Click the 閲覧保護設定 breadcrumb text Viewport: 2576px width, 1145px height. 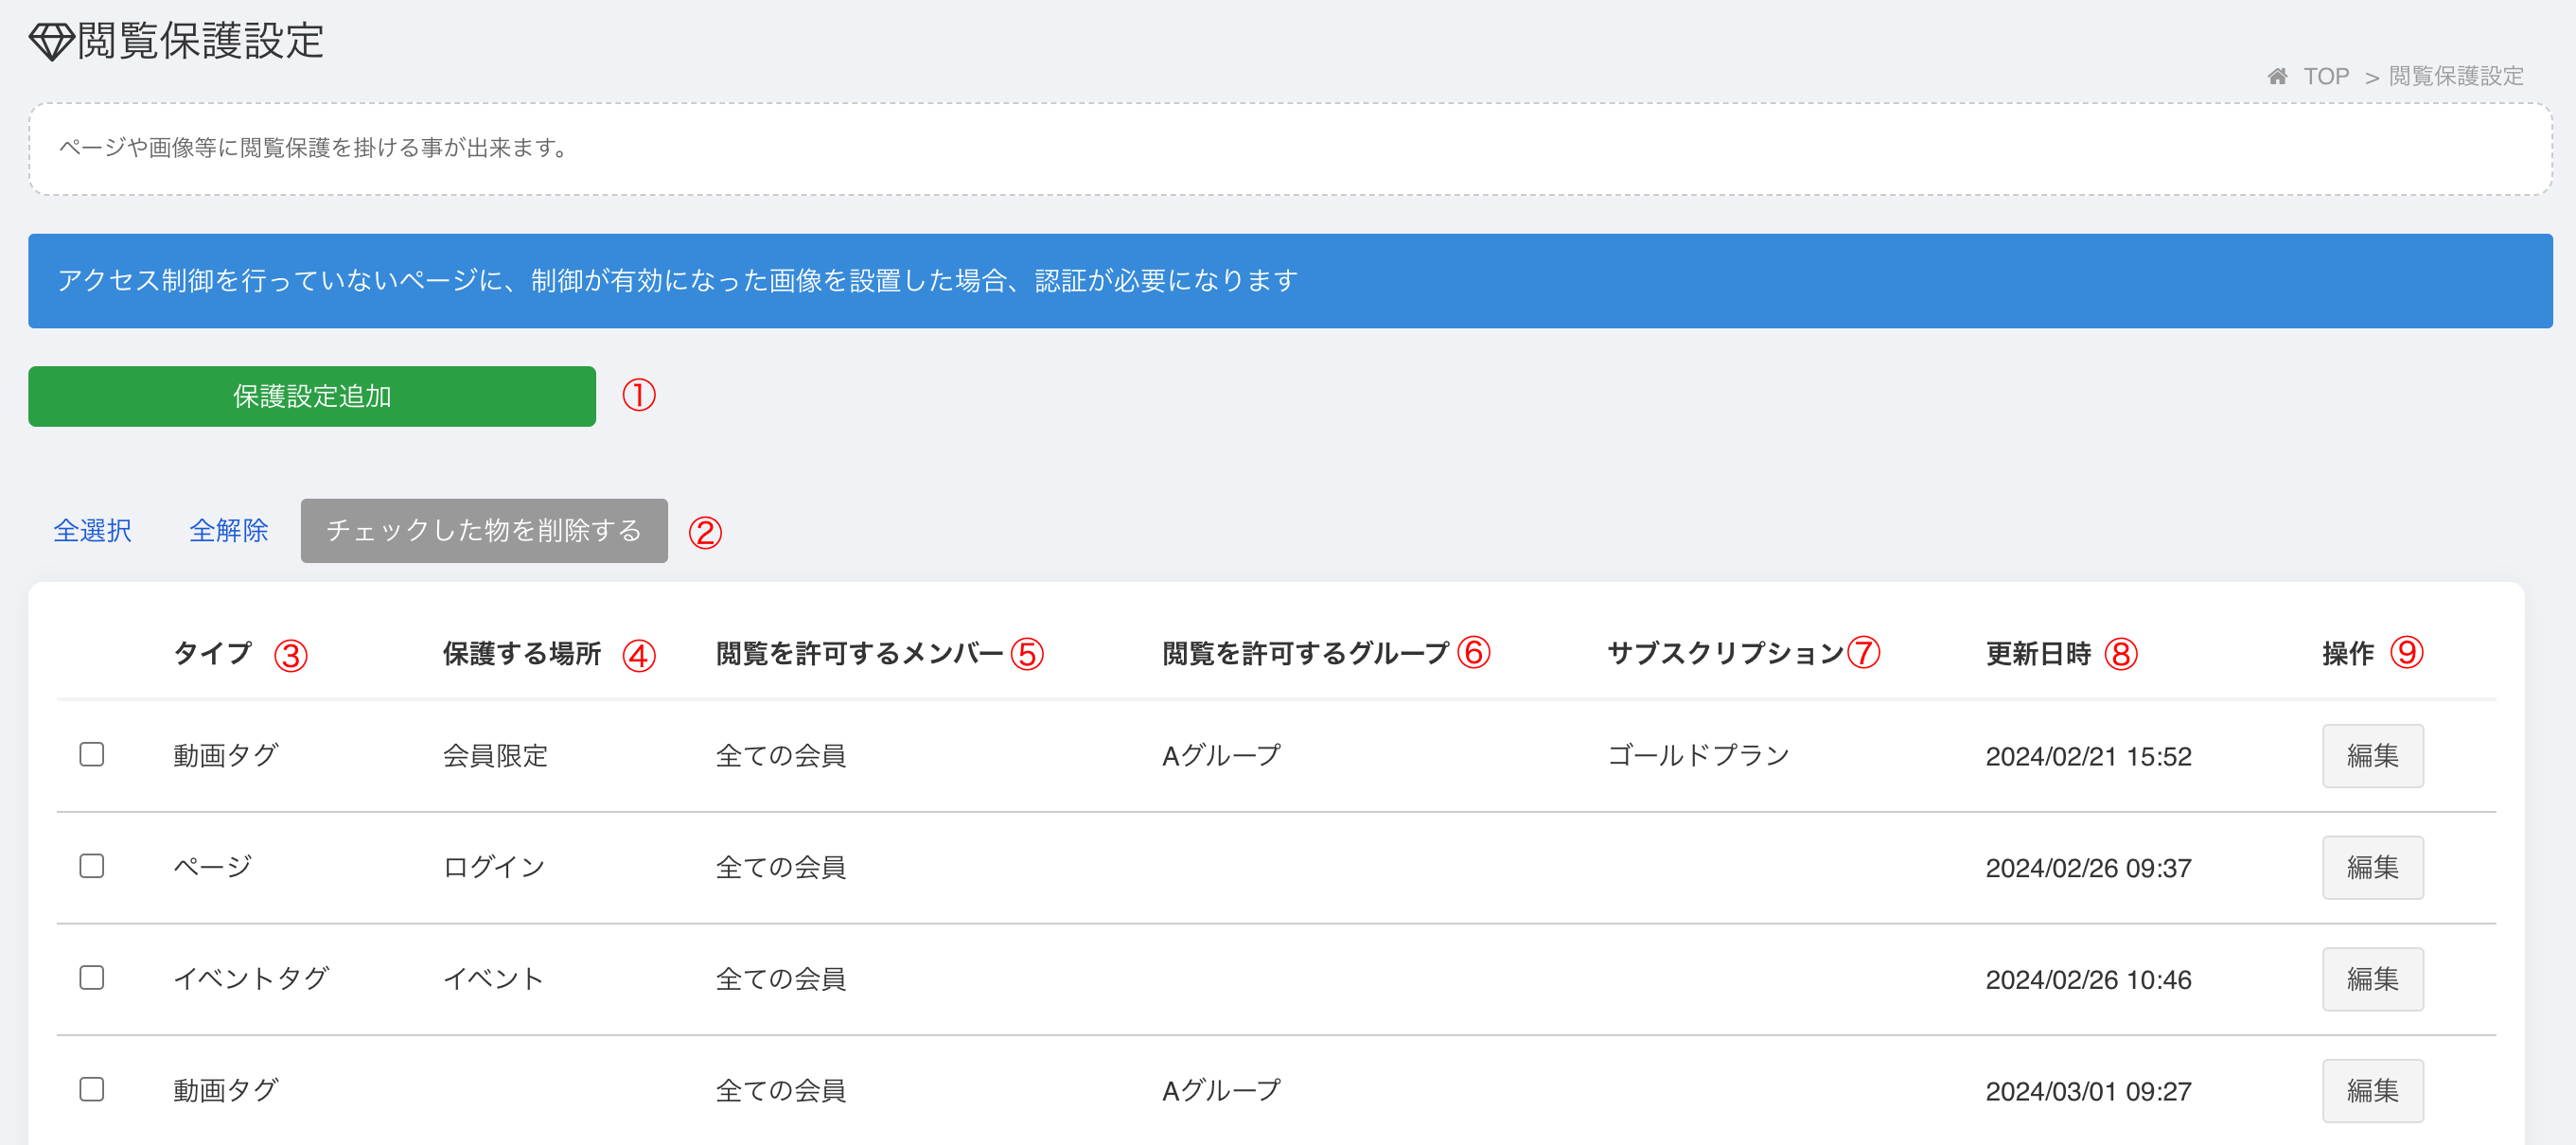coord(2456,76)
